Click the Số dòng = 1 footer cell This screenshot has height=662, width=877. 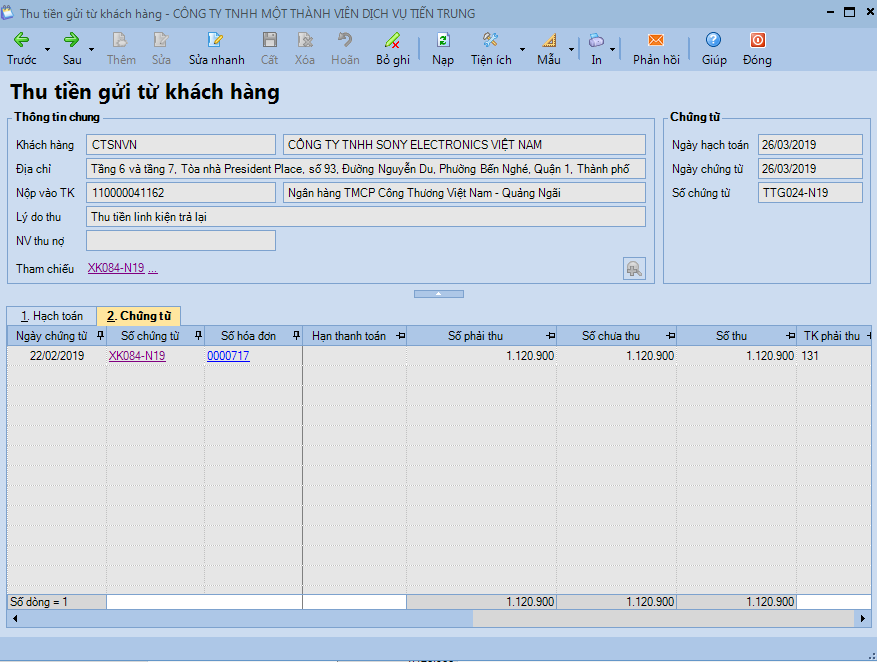pos(56,602)
